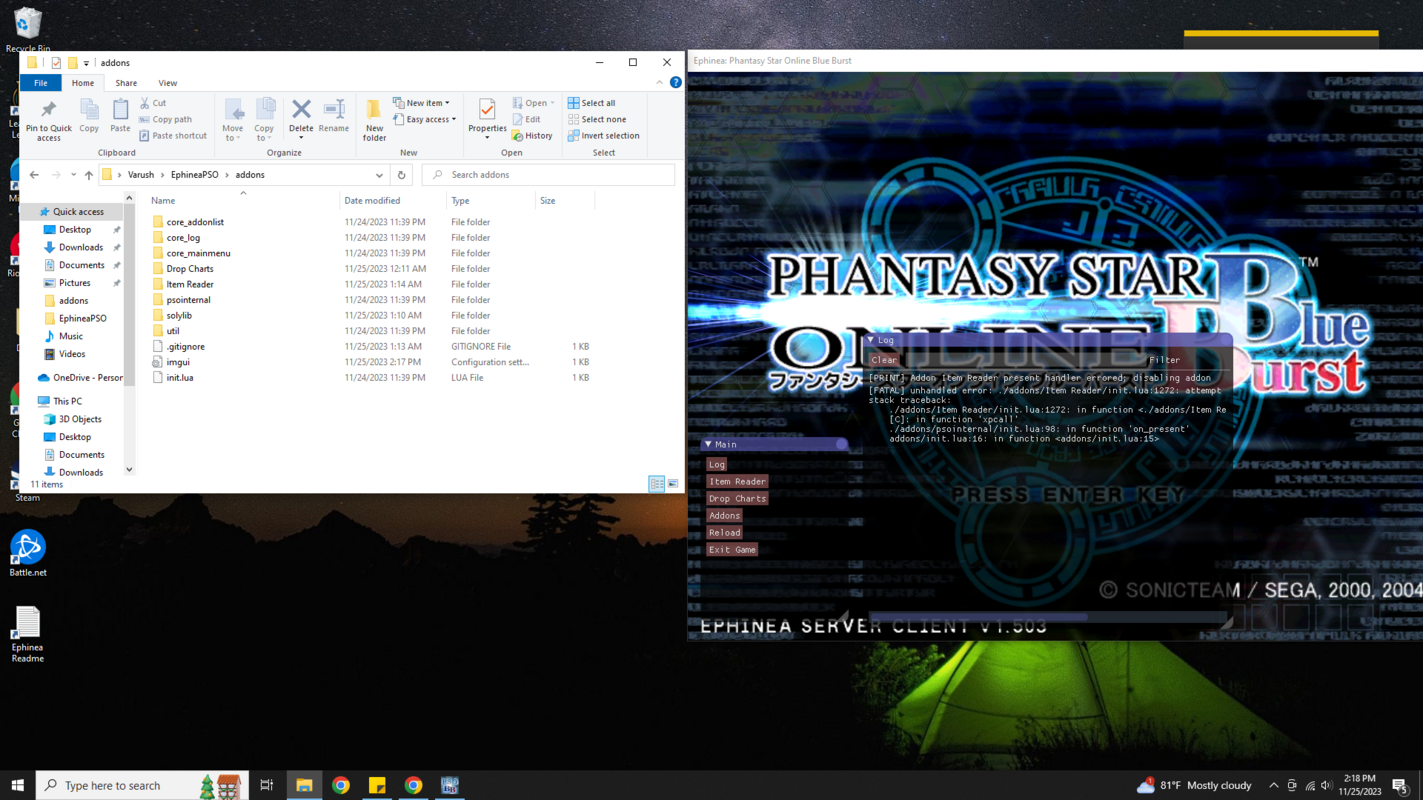Select the Item Reader folder
The height and width of the screenshot is (800, 1423).
point(190,284)
